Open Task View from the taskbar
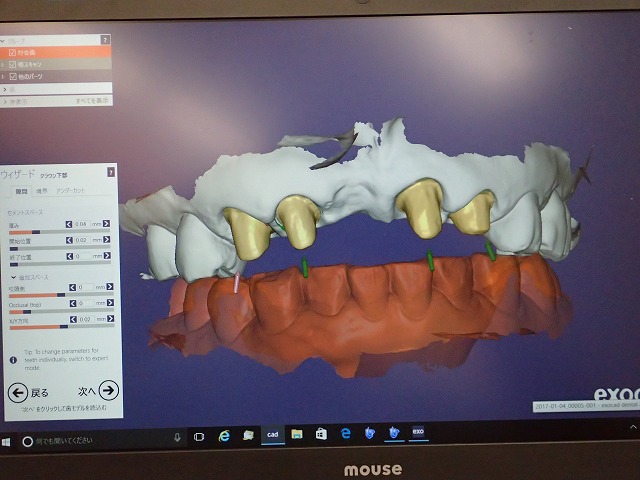 point(199,436)
